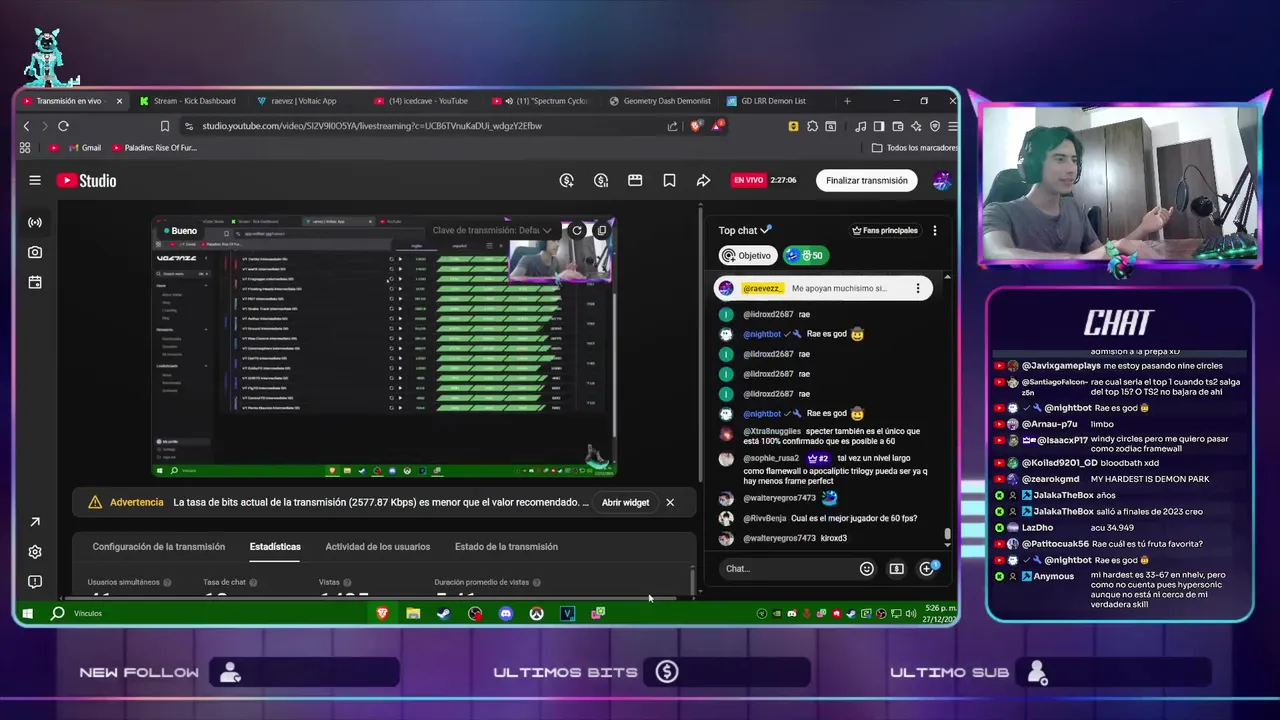Open the Gmail bookmark
1280x720 pixels.
(85, 148)
